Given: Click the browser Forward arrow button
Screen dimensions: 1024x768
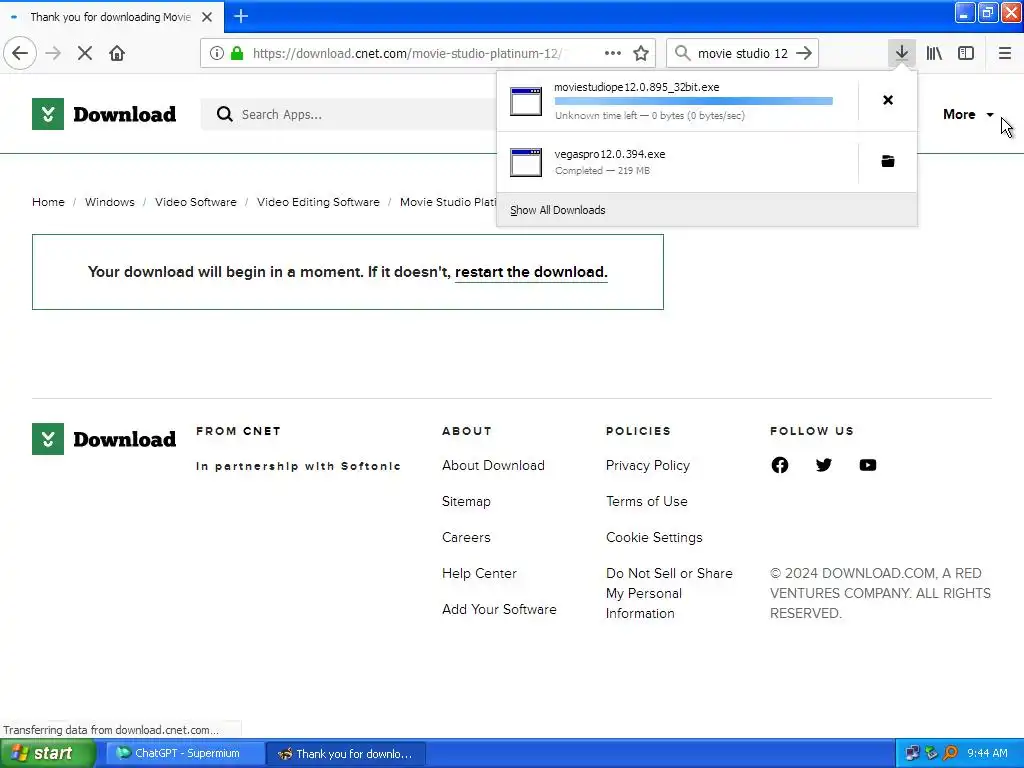Looking at the screenshot, I should click(53, 53).
